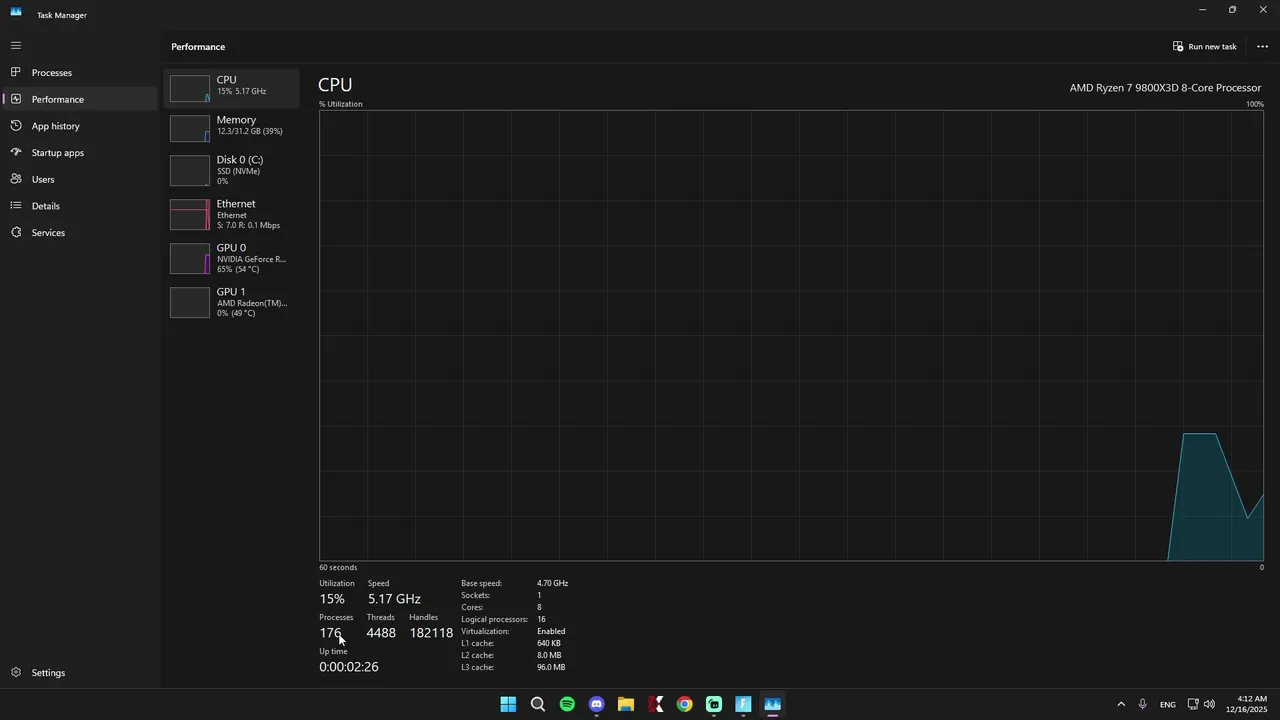Click the 96.0 MB L3 cache value
The image size is (1280, 720).
(x=551, y=667)
